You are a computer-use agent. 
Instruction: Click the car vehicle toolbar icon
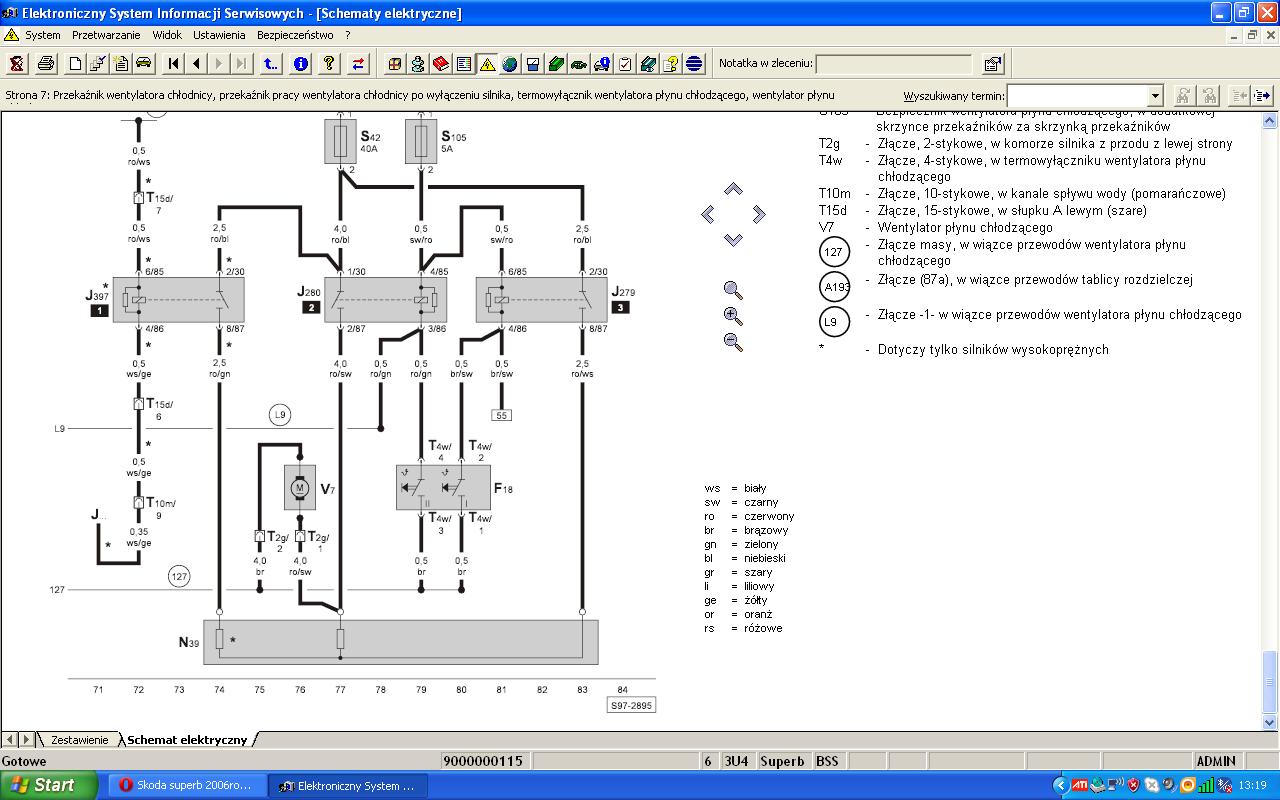point(144,64)
